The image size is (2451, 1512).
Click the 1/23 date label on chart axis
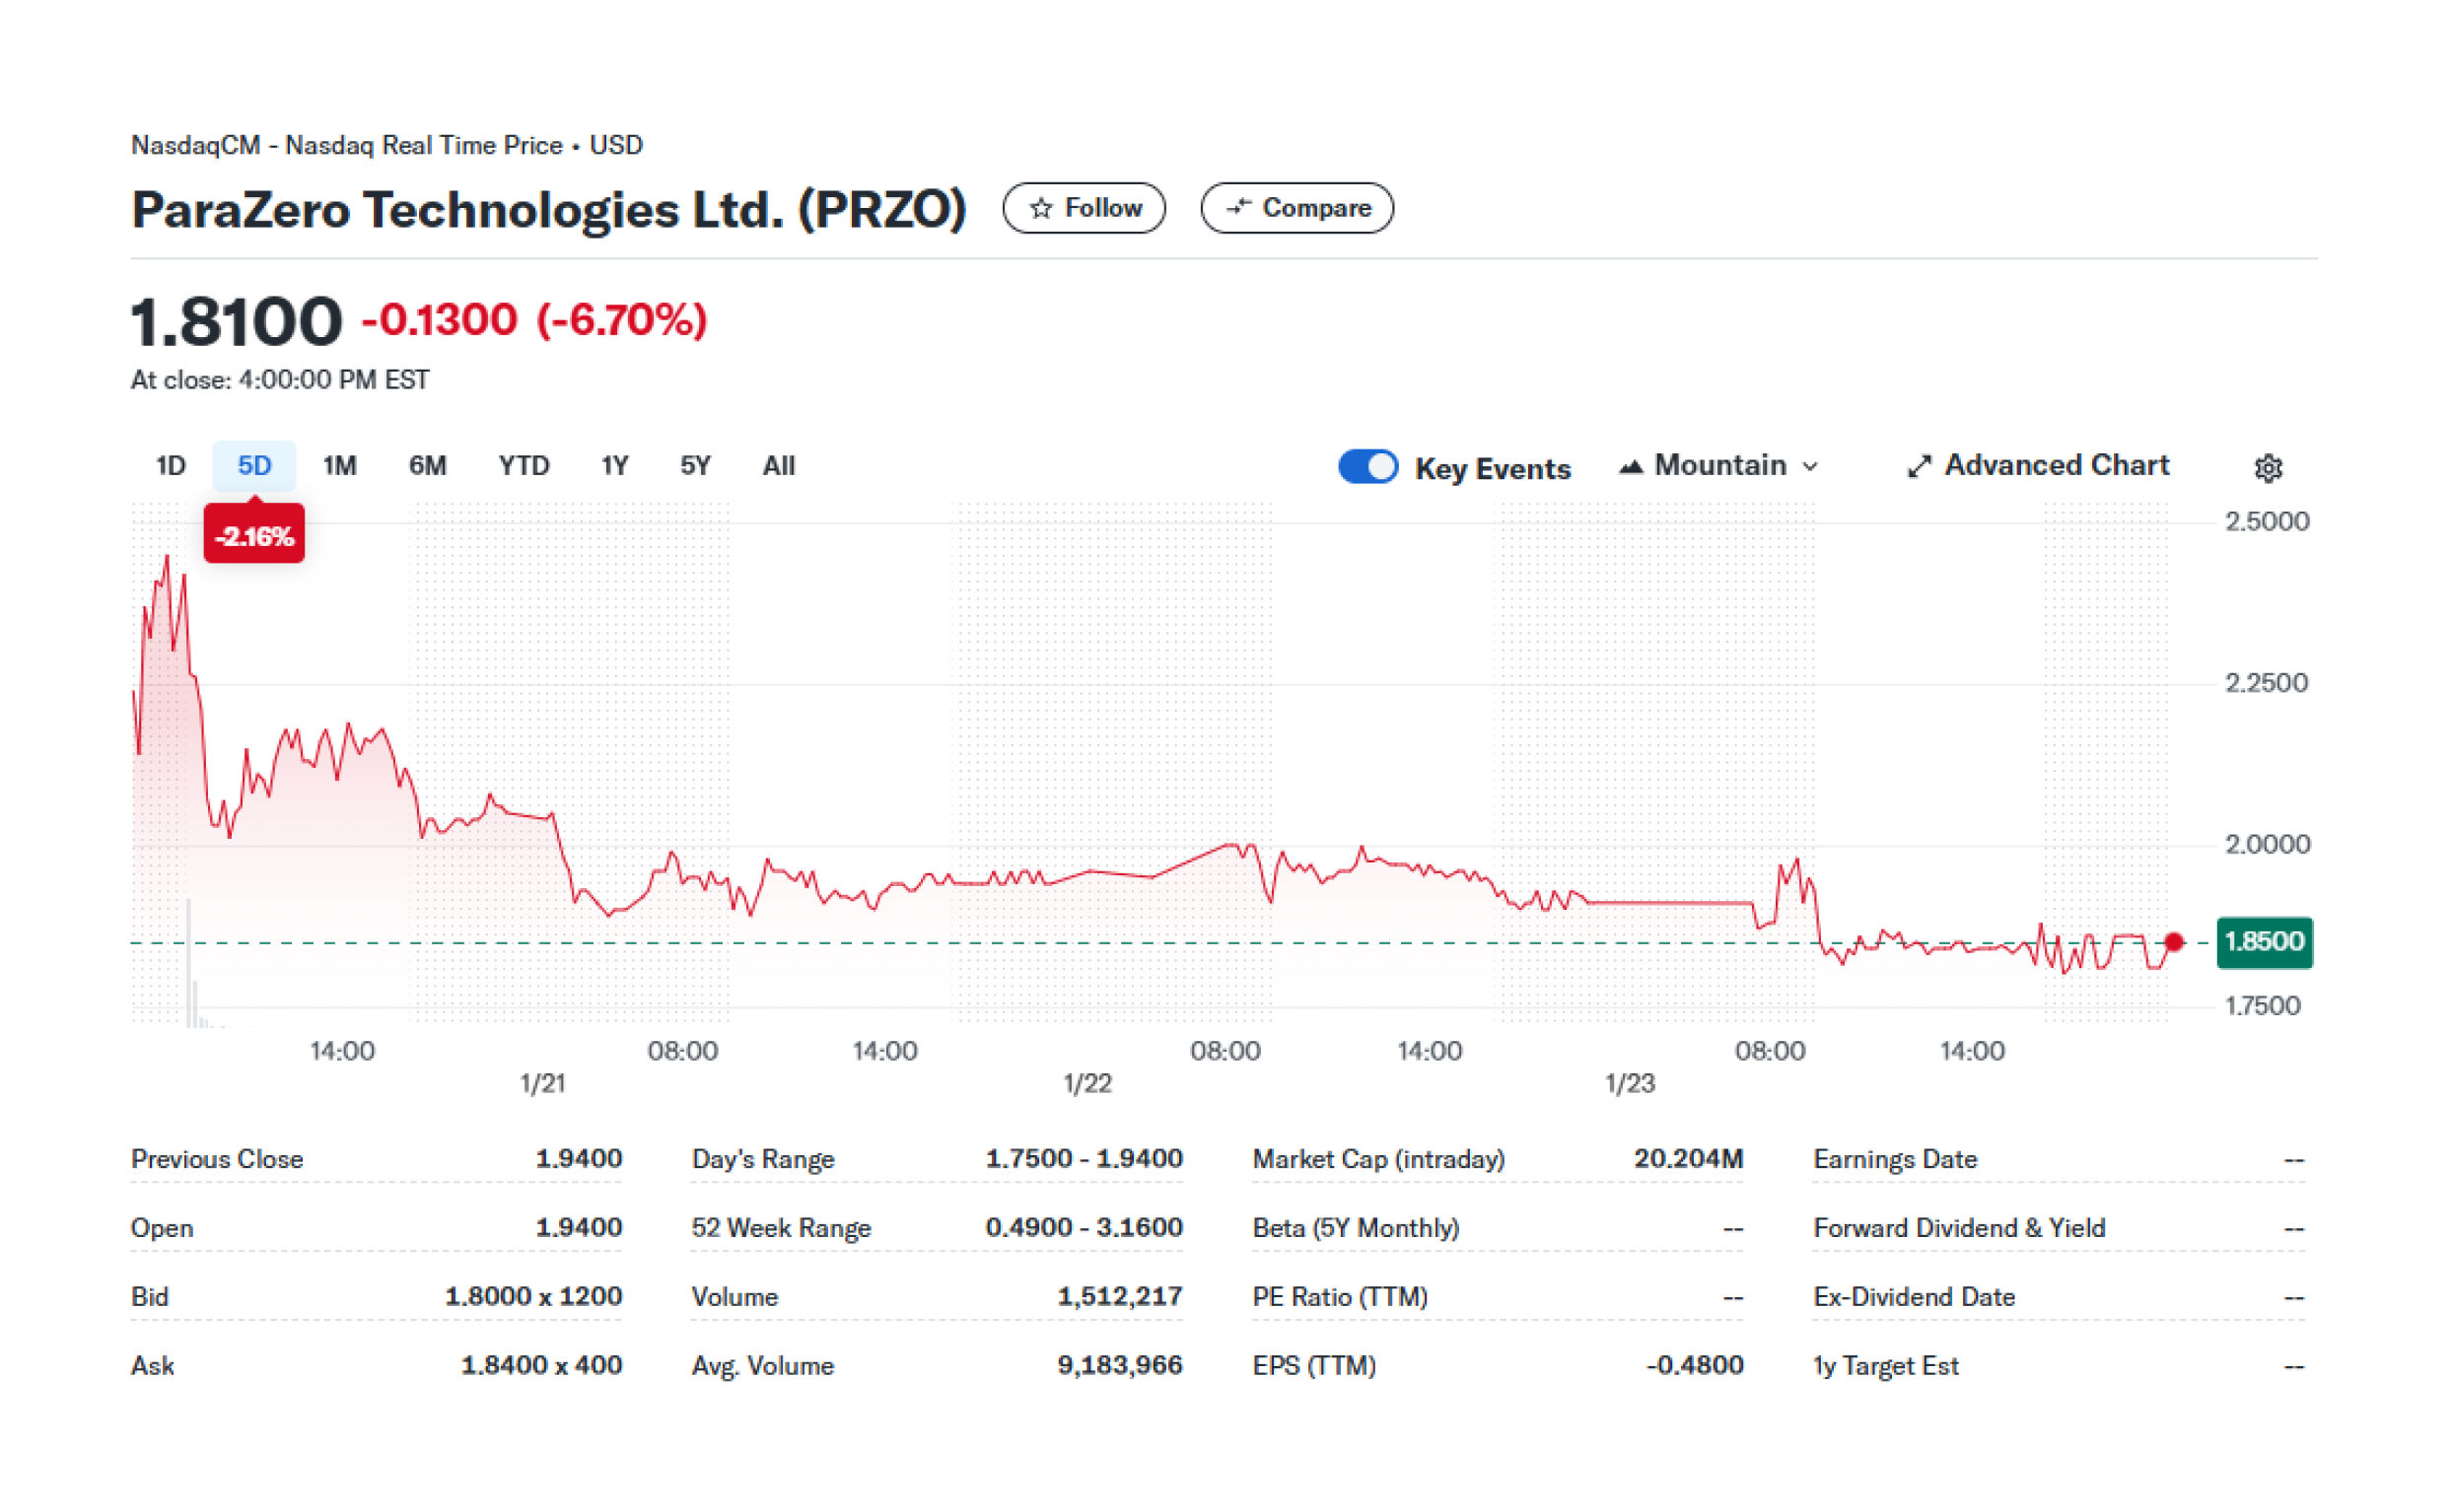pos(1629,1084)
